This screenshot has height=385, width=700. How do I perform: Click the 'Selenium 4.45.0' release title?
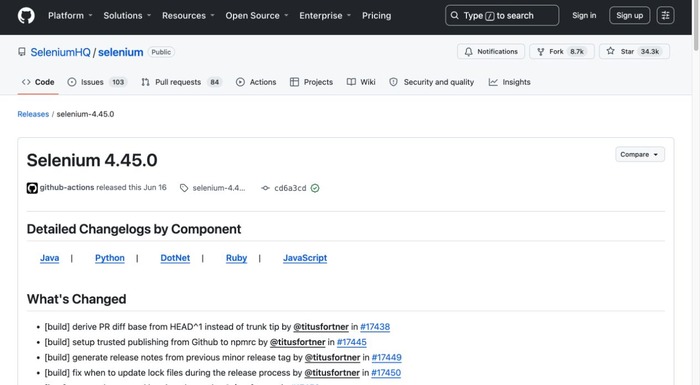(x=92, y=160)
